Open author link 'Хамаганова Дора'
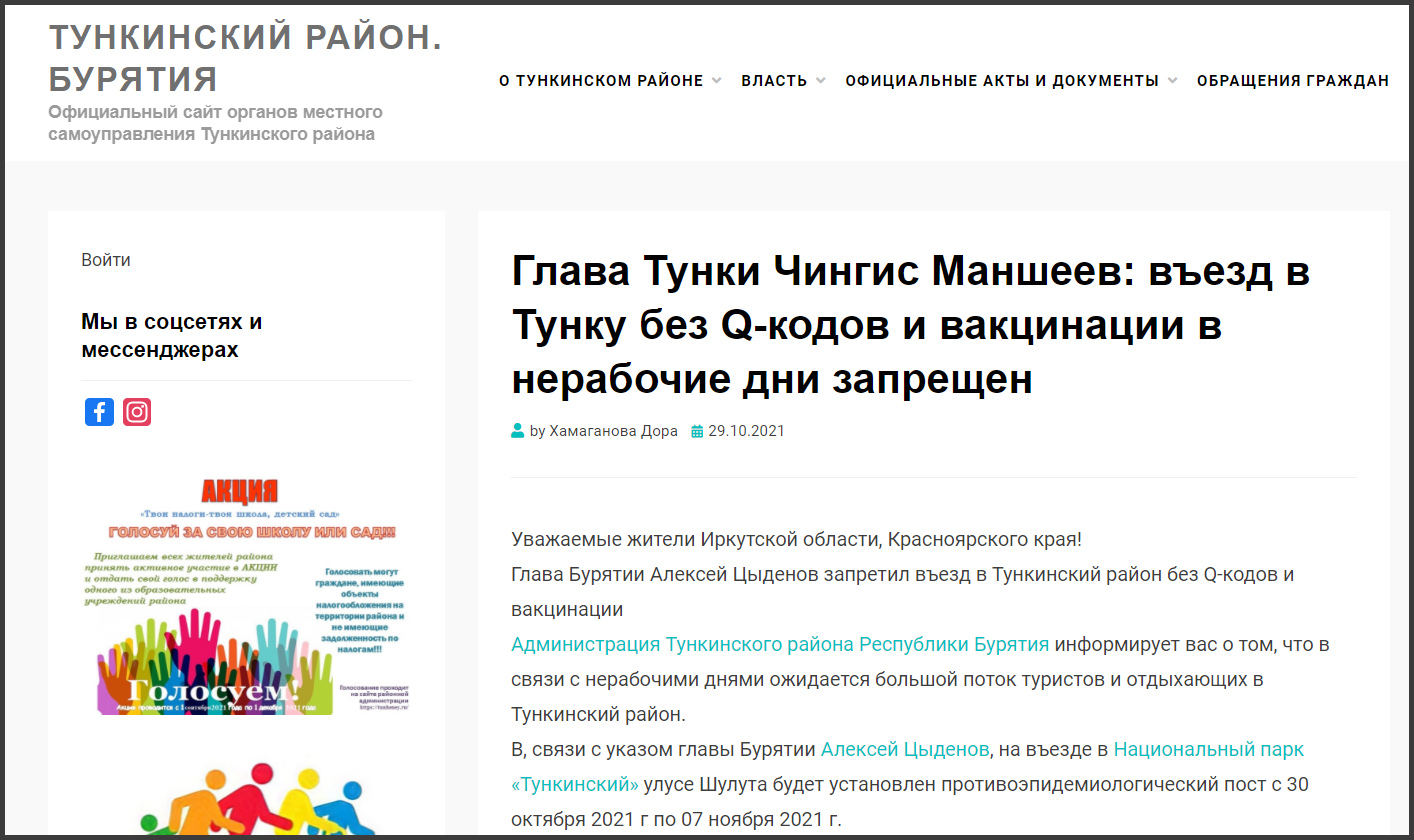1414x840 pixels. (x=613, y=431)
